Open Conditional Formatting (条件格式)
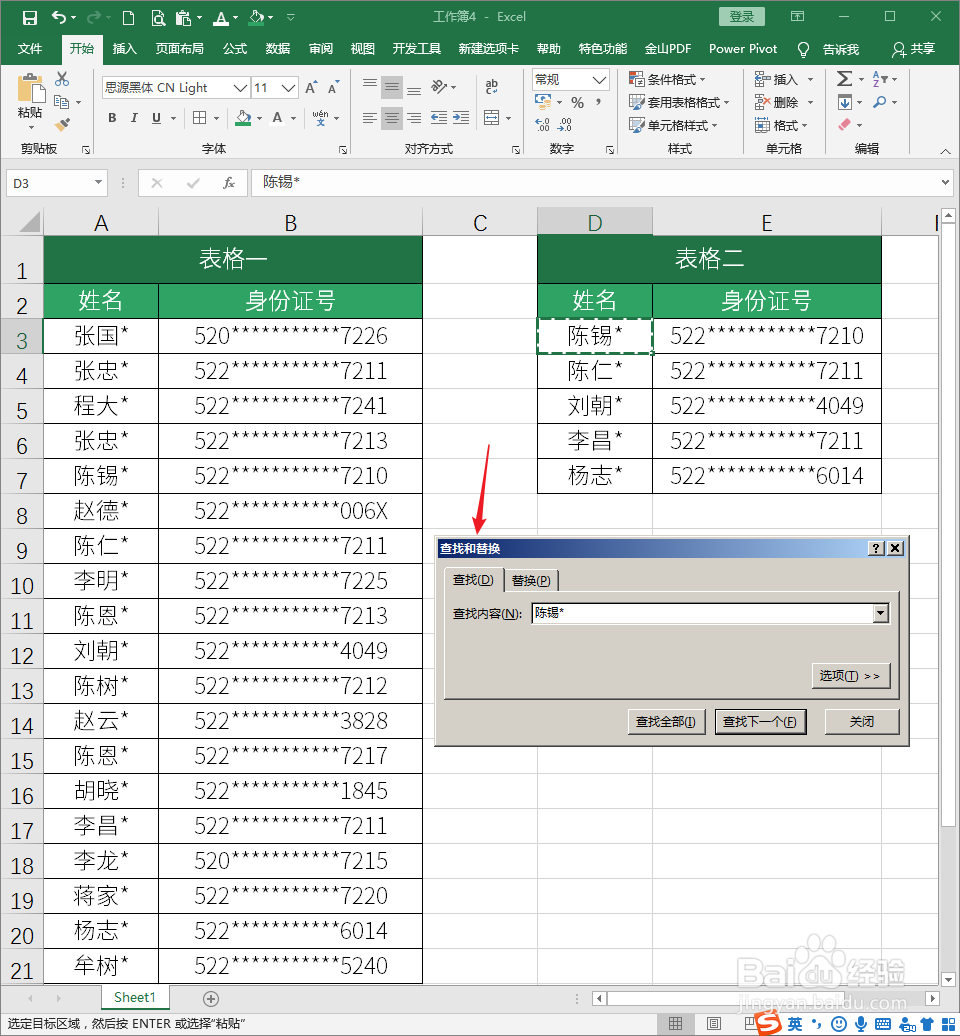This screenshot has width=960, height=1036. point(663,78)
